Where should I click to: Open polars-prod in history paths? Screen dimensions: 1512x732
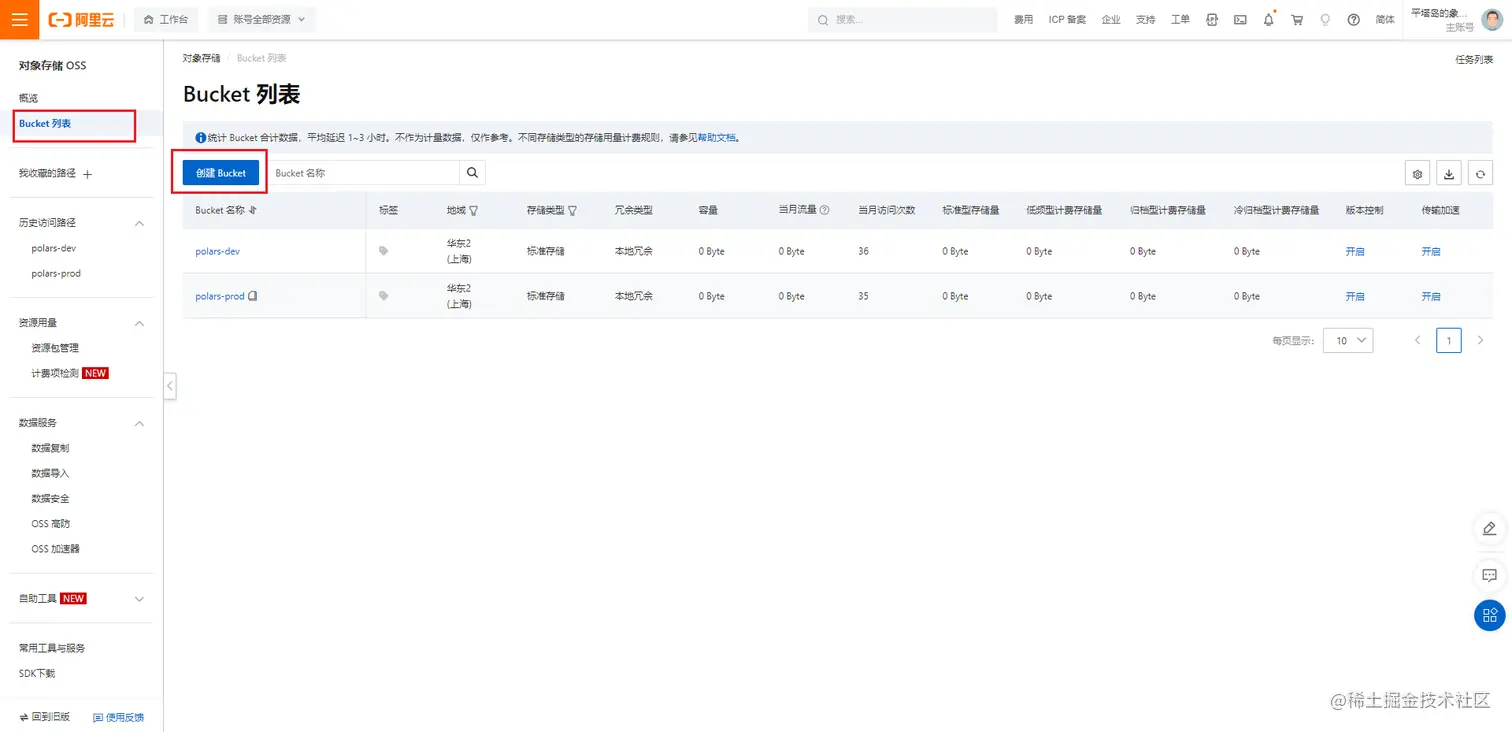[x=56, y=273]
